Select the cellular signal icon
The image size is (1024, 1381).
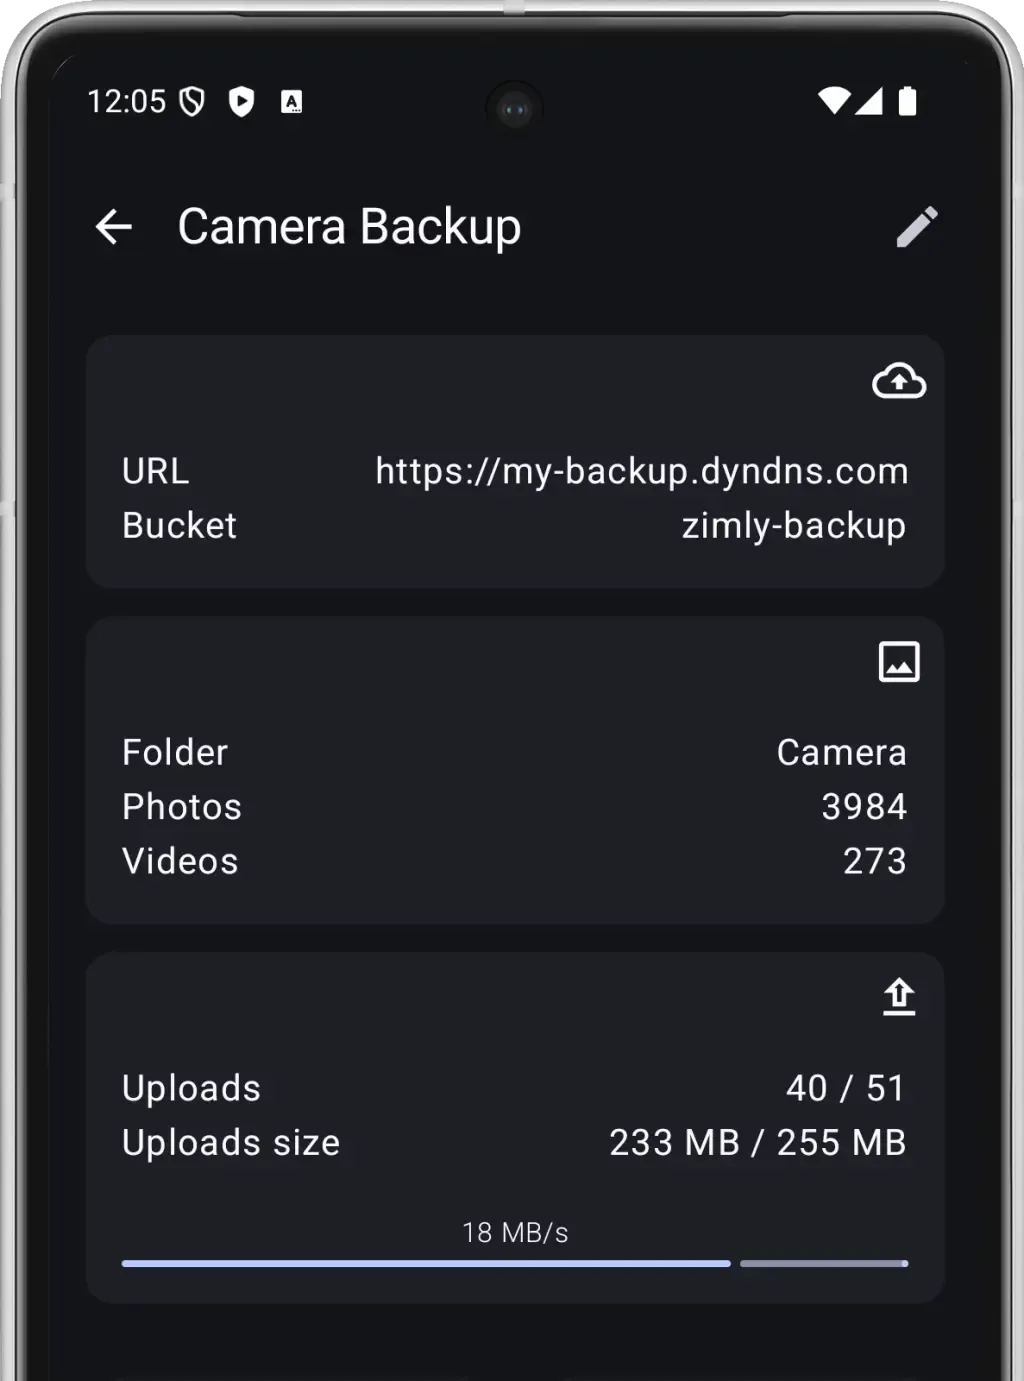click(872, 102)
